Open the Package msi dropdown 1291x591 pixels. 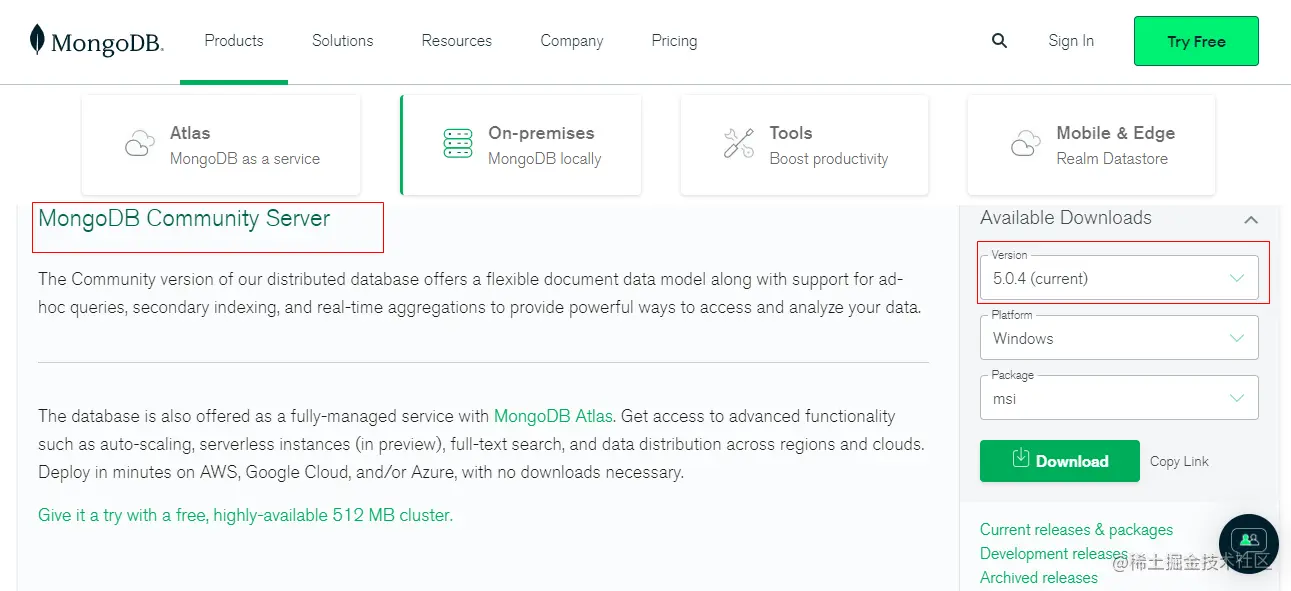(x=1118, y=398)
